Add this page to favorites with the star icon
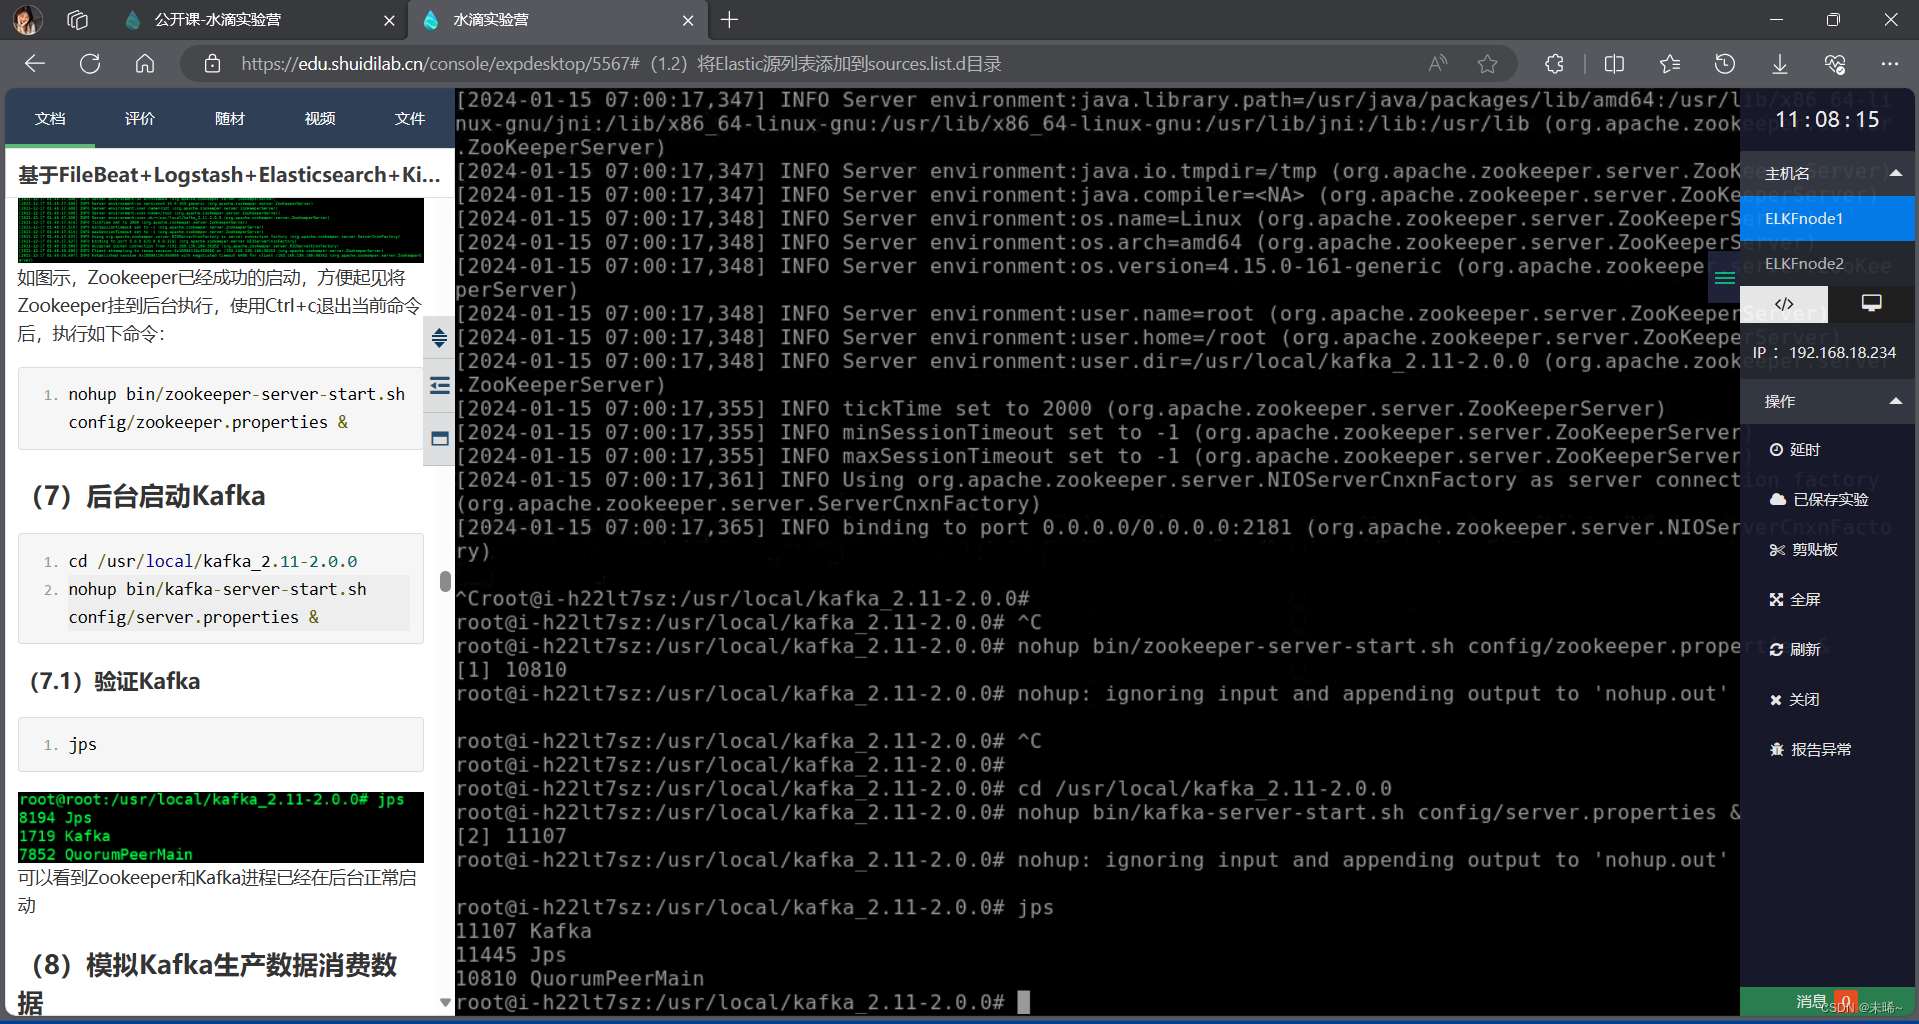This screenshot has width=1919, height=1024. [x=1488, y=64]
